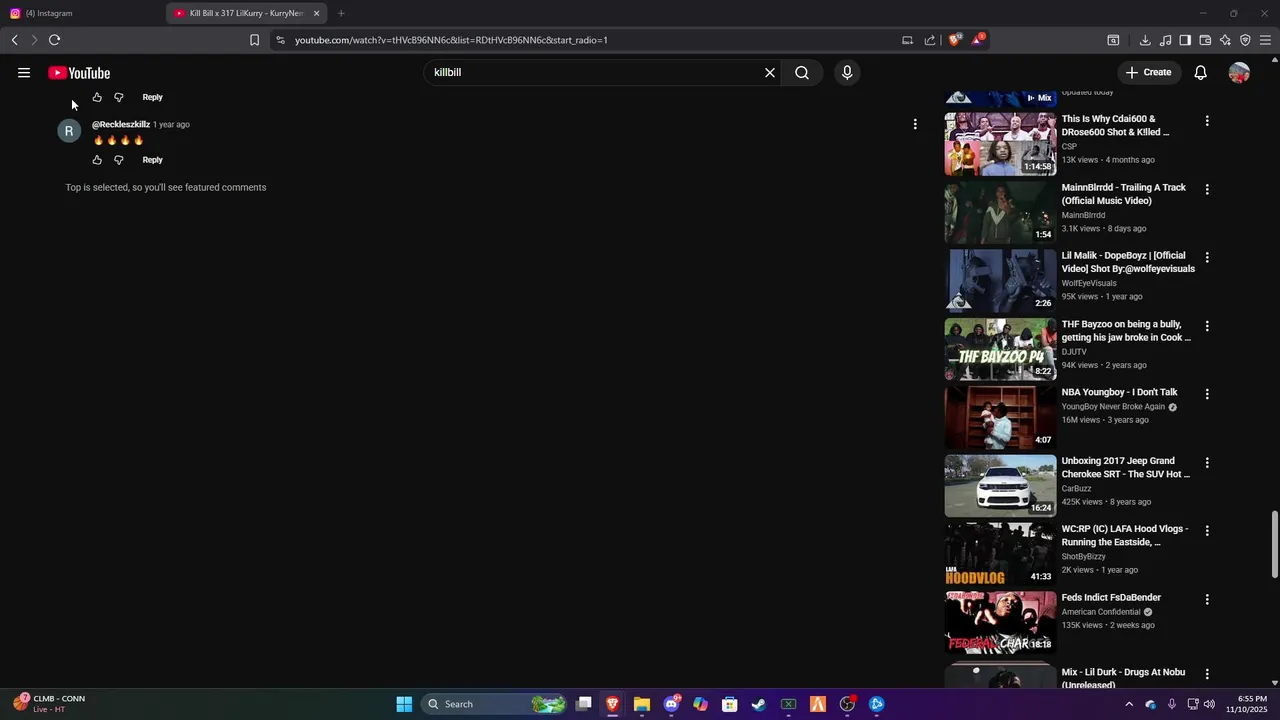Open Lil Malik - DopeBoyz video title
Image resolution: width=1280 pixels, height=720 pixels.
[1128, 262]
